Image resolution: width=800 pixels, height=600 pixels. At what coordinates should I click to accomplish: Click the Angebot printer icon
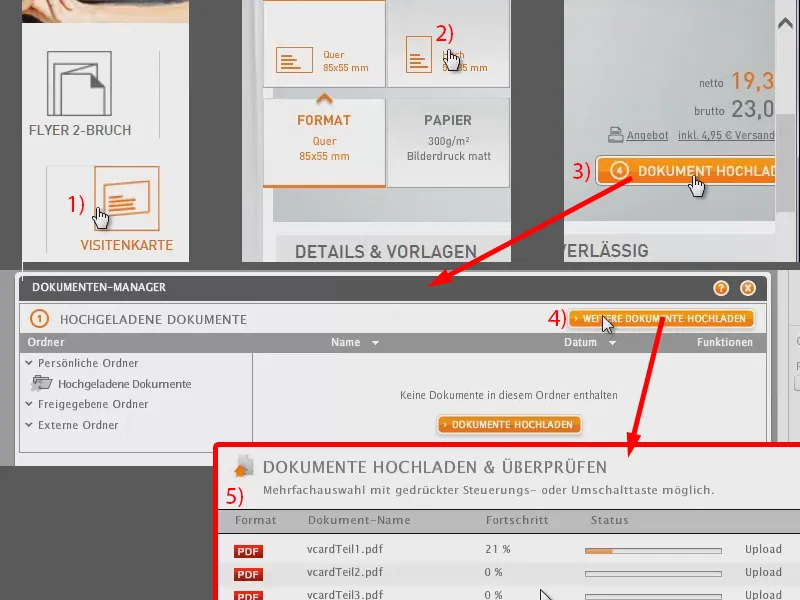click(616, 135)
